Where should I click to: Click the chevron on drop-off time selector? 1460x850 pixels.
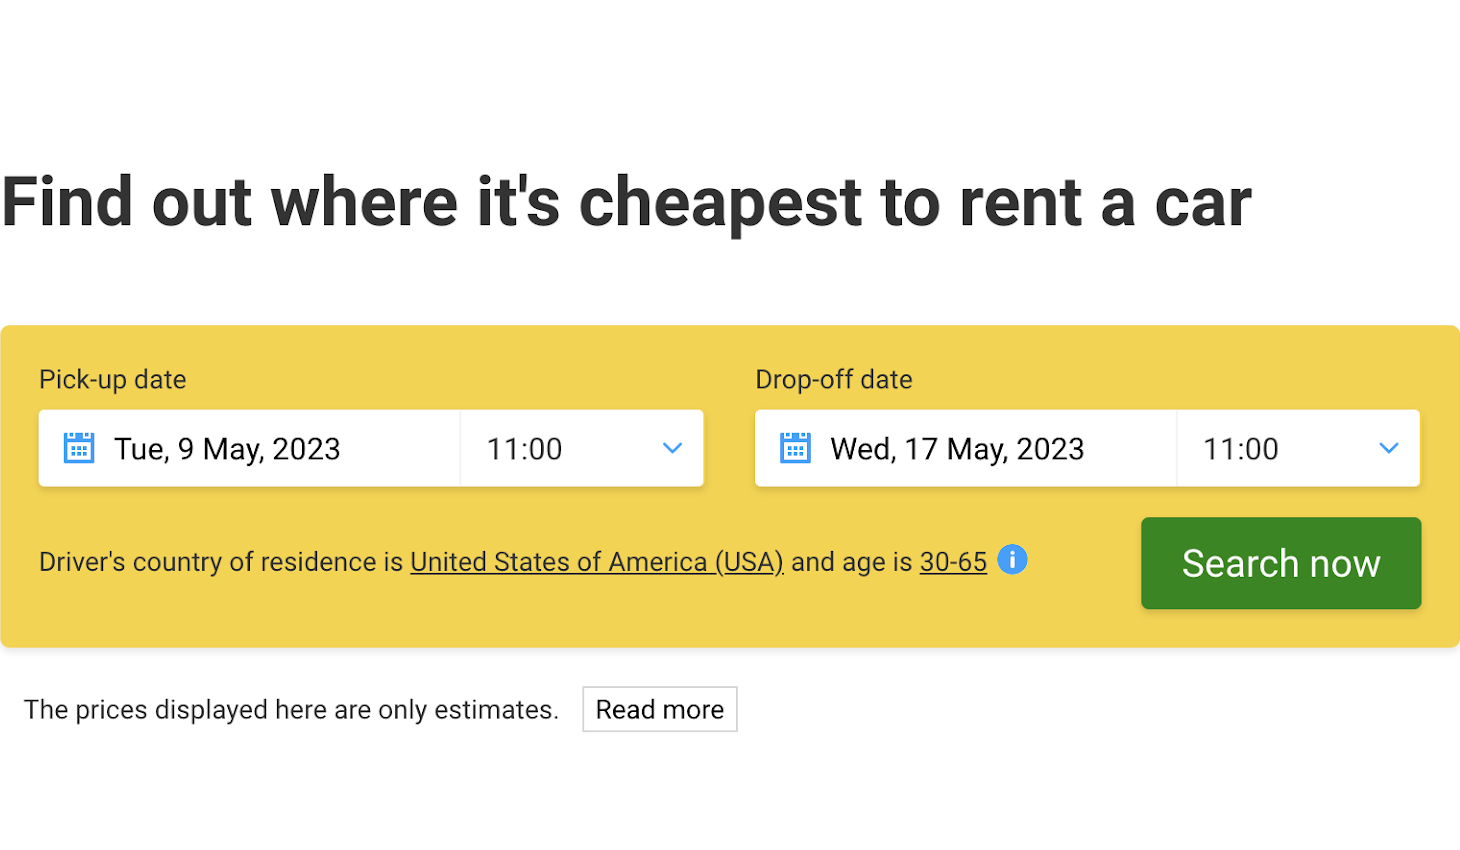(x=1388, y=448)
